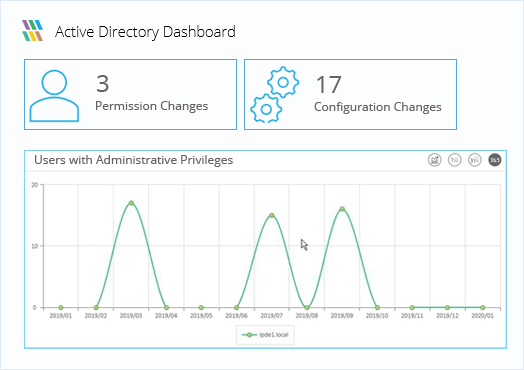Image resolution: width=524 pixels, height=370 pixels.
Task: Click the 2020/01 x-axis label
Action: tap(483, 316)
